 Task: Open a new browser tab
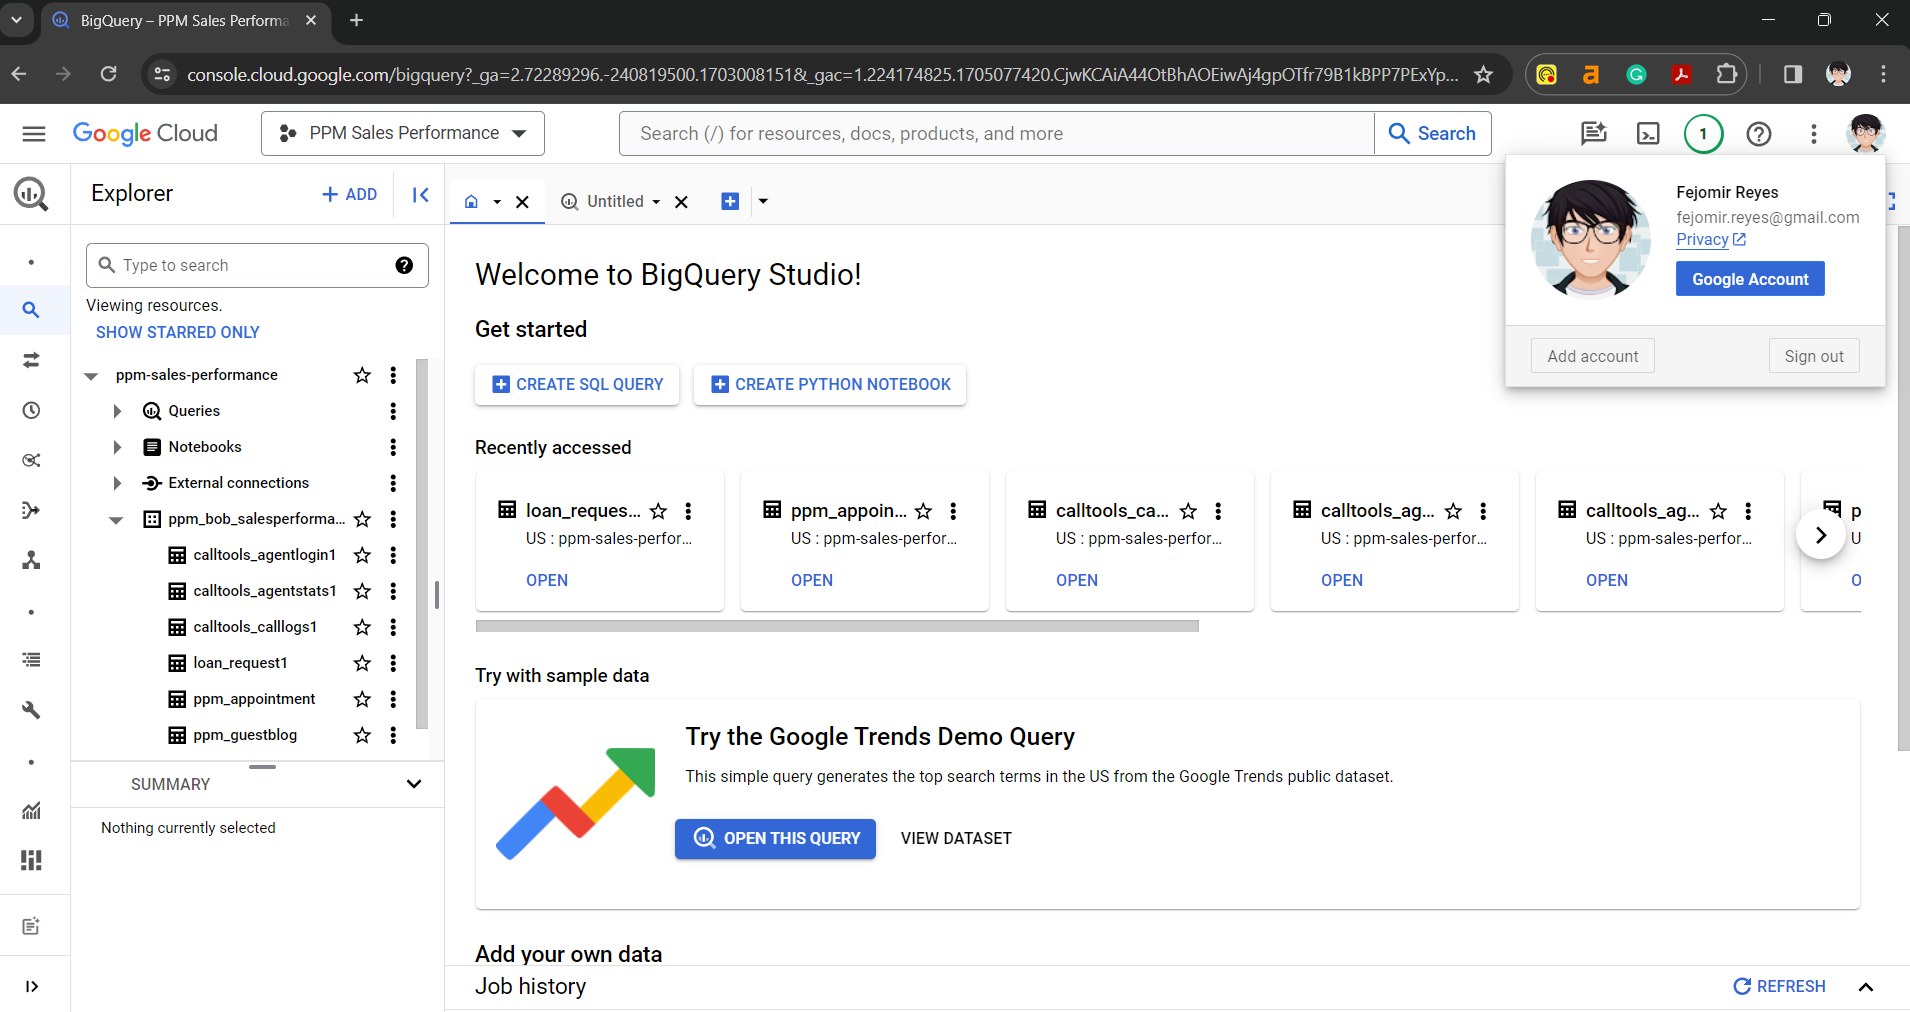356,20
